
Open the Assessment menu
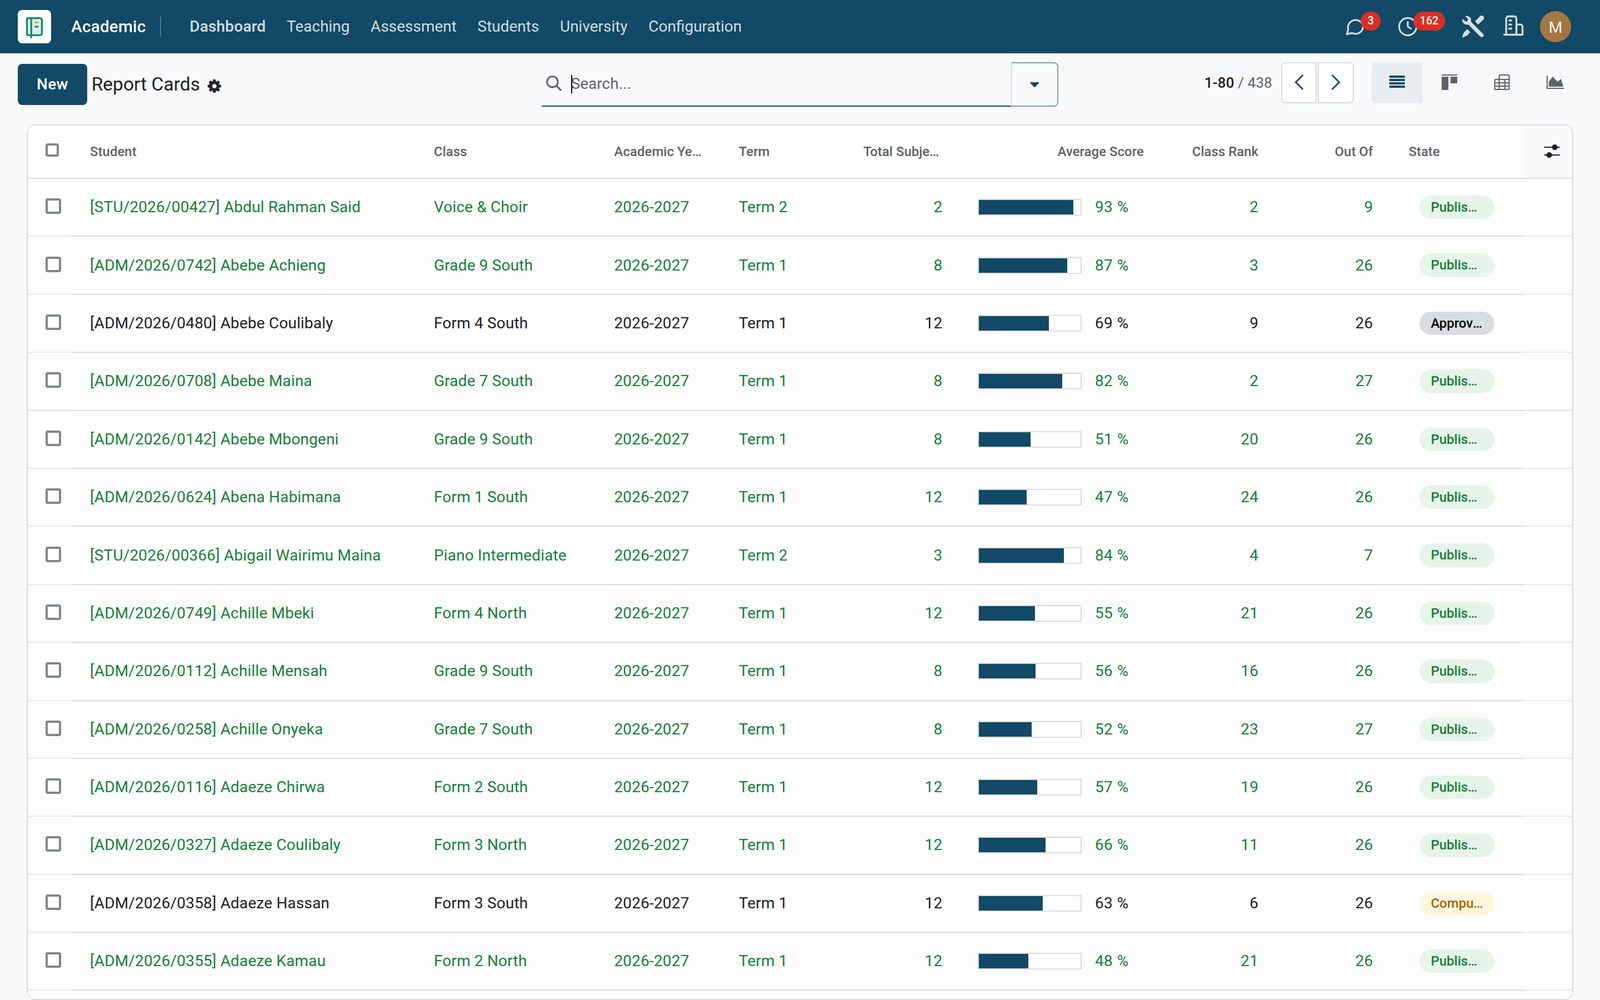click(413, 26)
